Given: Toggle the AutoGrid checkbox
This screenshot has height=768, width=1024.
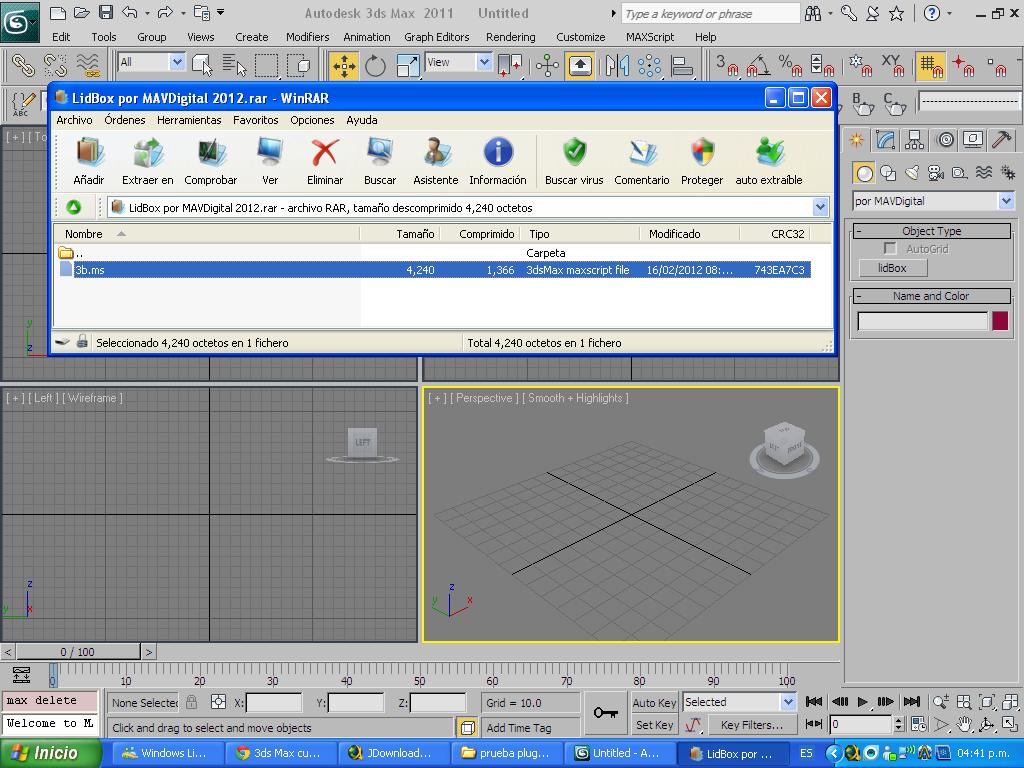Looking at the screenshot, I should pyautogui.click(x=889, y=248).
